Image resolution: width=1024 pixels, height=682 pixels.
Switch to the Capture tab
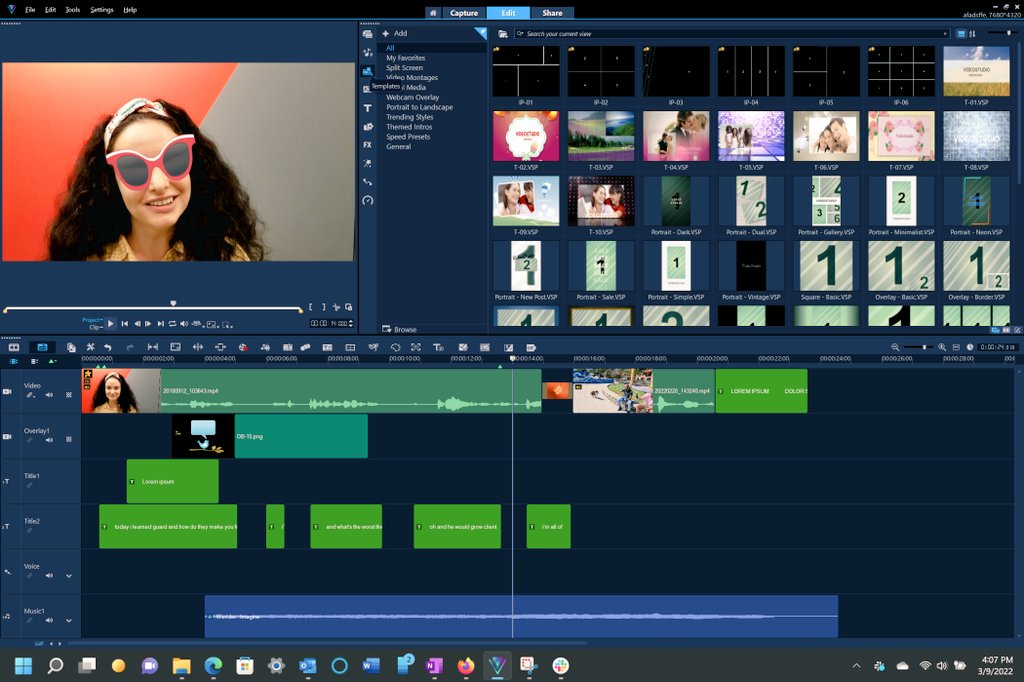coord(464,12)
